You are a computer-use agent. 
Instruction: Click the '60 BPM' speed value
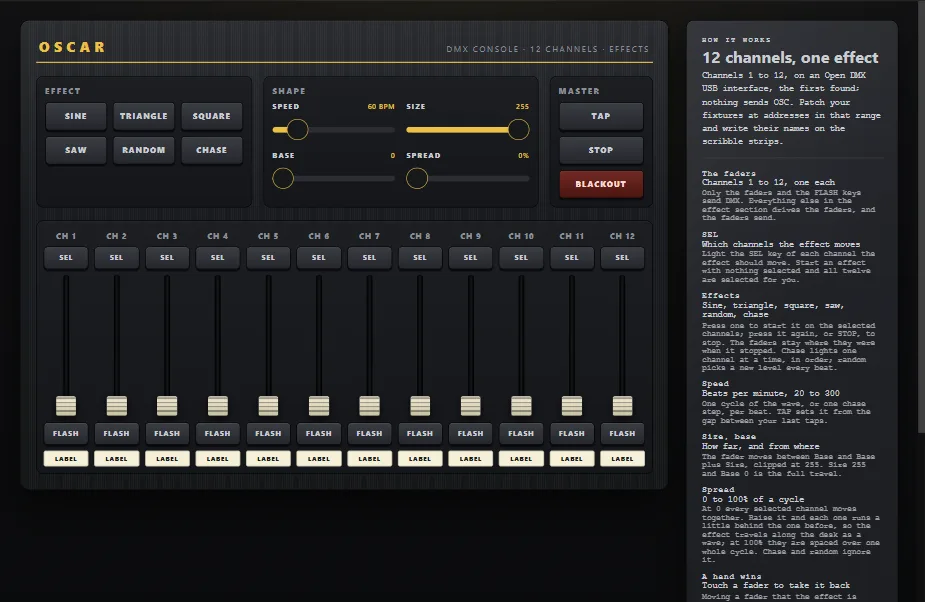click(x=381, y=107)
